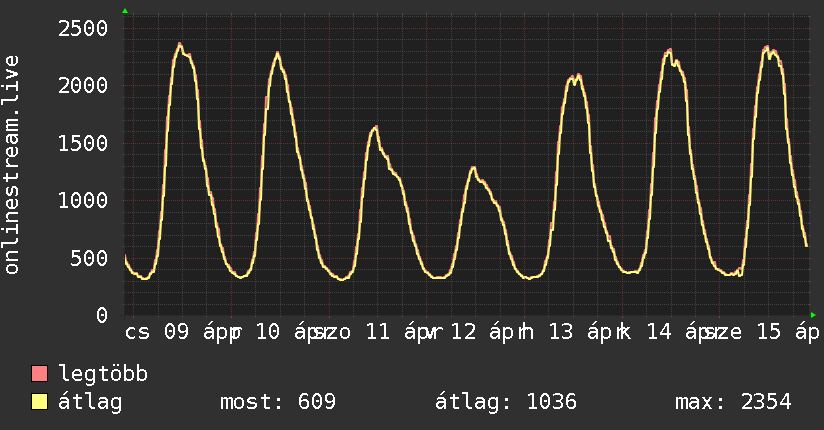This screenshot has width=824, height=430.
Task: Click the '14' x-axis date label
Action: point(659,332)
